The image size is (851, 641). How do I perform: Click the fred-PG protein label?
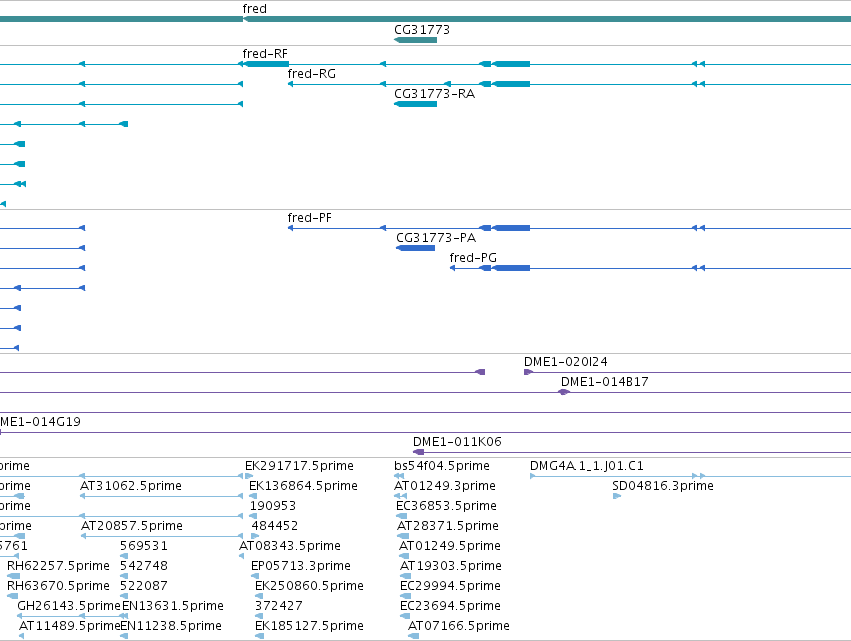(473, 258)
